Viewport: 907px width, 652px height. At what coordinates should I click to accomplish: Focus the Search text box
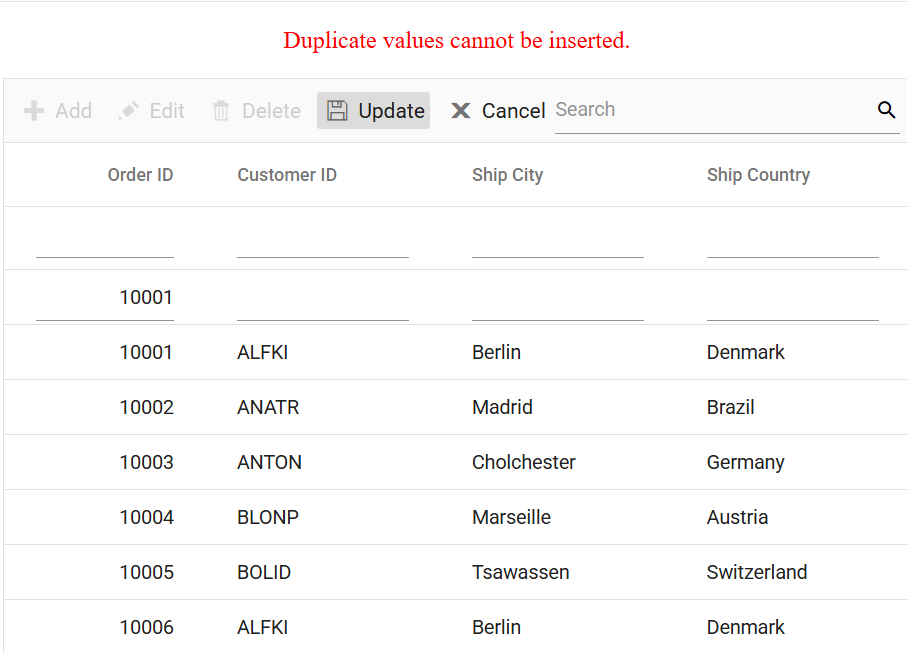pyautogui.click(x=714, y=110)
